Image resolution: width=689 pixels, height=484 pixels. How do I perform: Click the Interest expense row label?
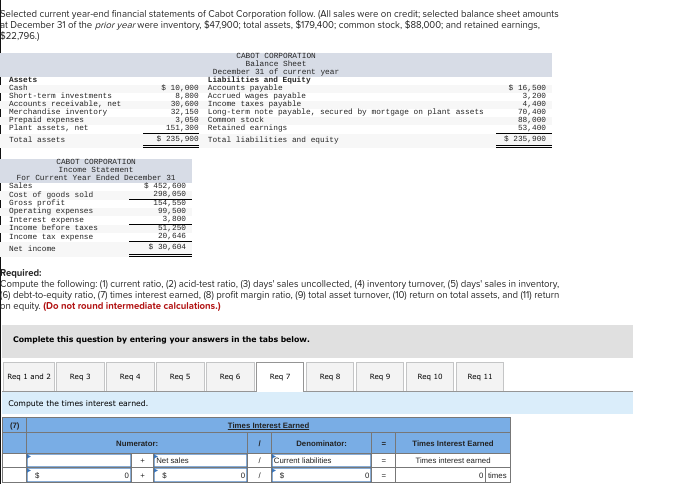tap(46, 219)
